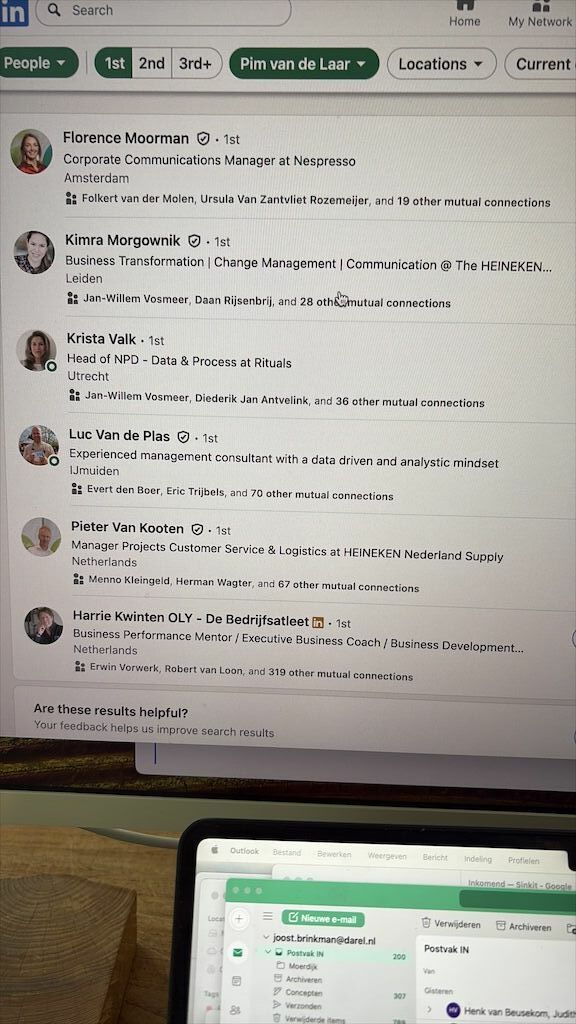This screenshot has width=576, height=1024.
Task: Open the Home navigation icon
Action: [x=464, y=6]
